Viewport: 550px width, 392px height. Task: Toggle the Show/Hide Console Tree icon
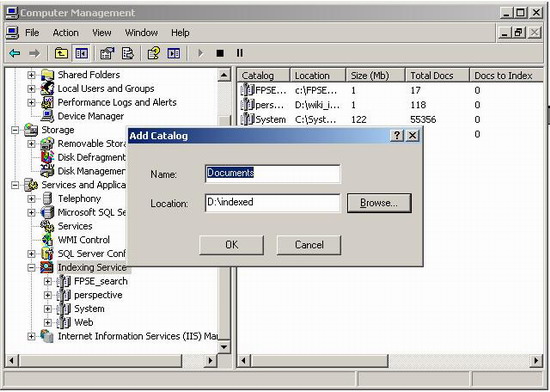(81, 53)
